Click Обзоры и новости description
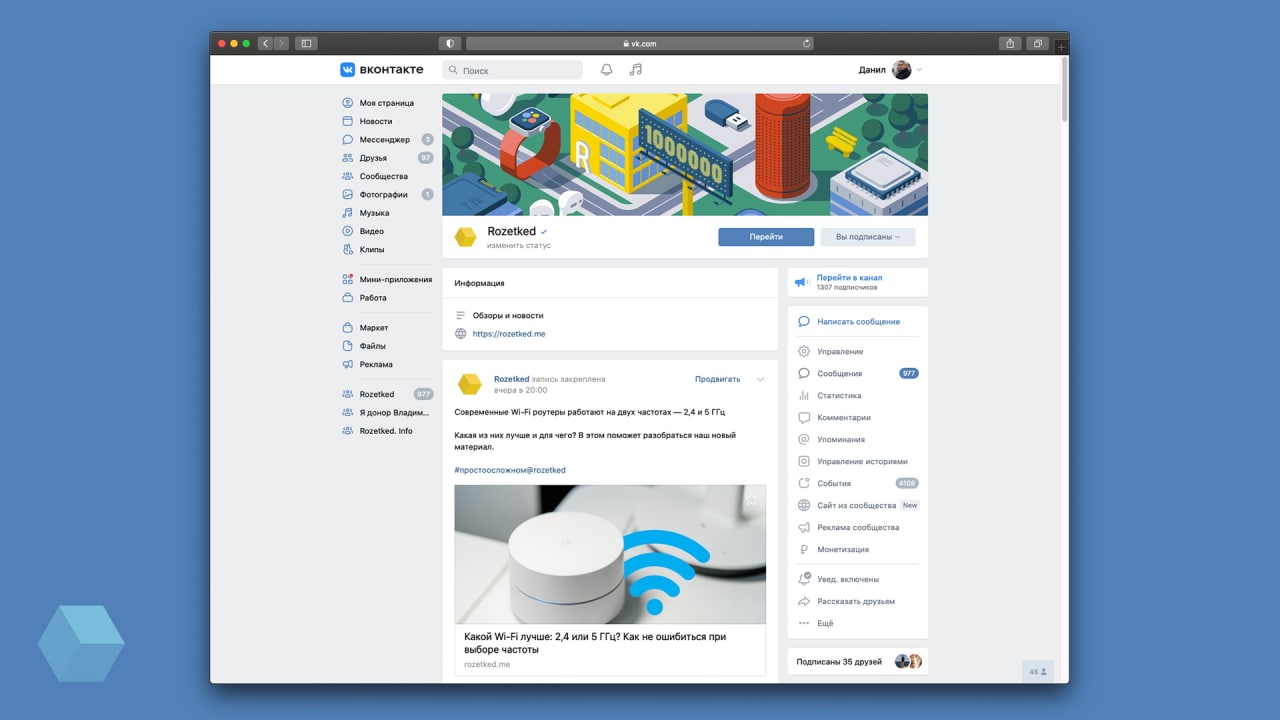Image resolution: width=1280 pixels, height=720 pixels. point(508,315)
